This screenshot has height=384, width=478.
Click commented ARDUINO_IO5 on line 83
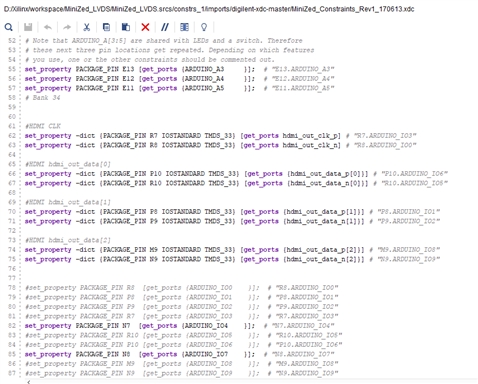point(211,335)
